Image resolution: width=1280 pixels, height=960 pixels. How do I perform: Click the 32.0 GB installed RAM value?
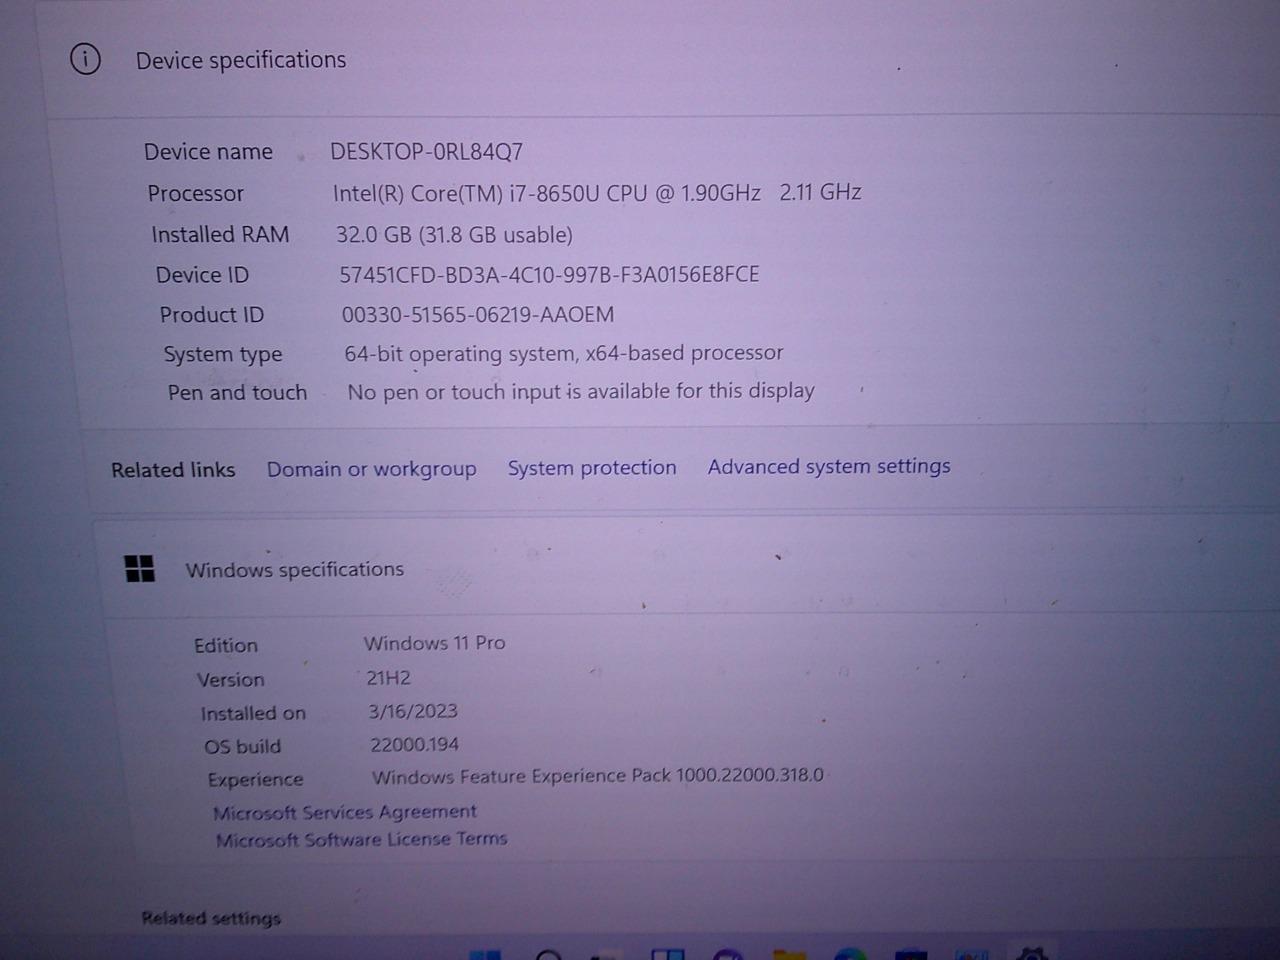pyautogui.click(x=454, y=235)
